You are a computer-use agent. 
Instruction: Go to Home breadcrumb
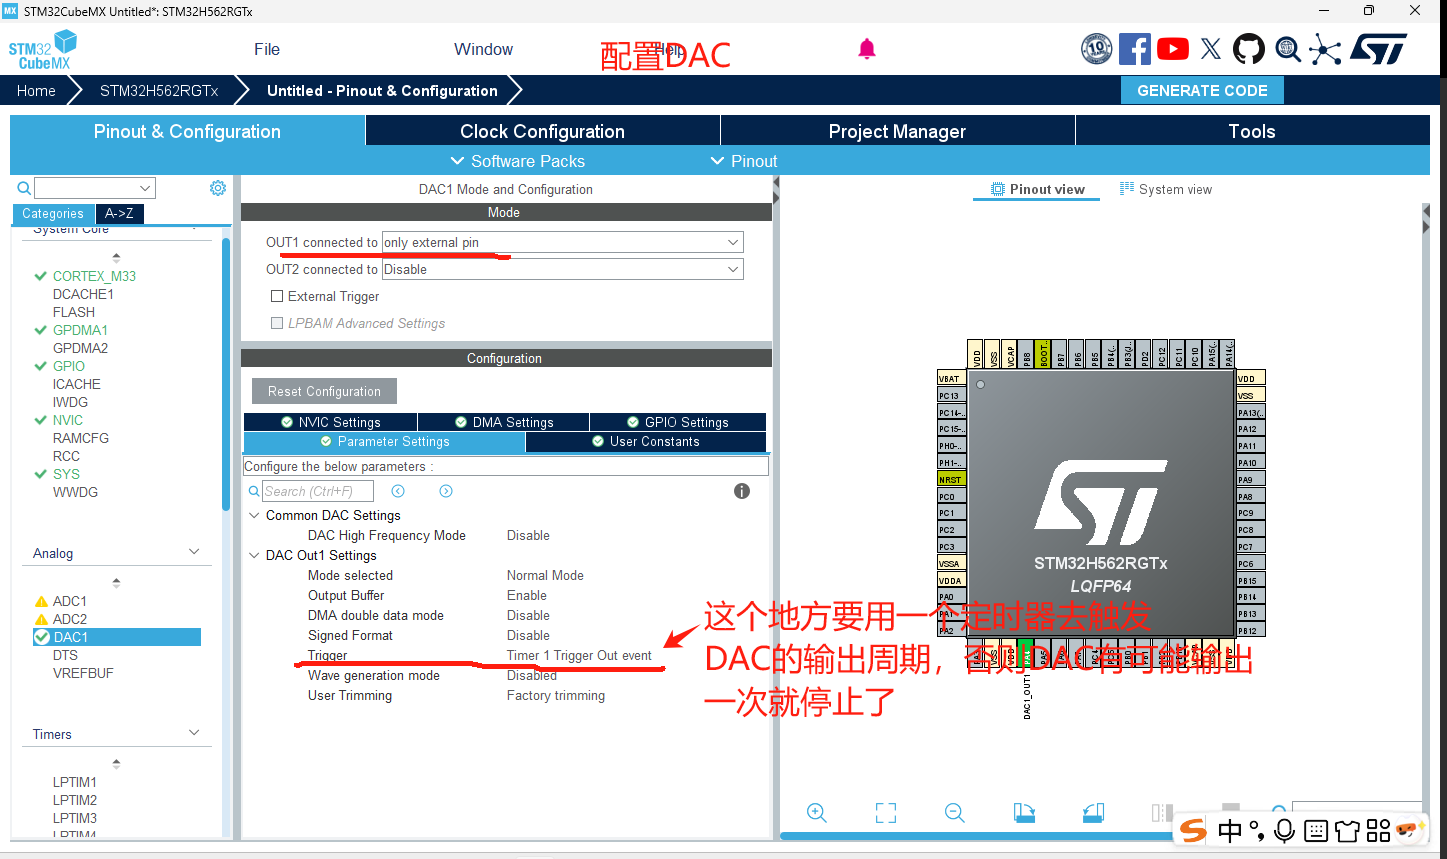(36, 90)
